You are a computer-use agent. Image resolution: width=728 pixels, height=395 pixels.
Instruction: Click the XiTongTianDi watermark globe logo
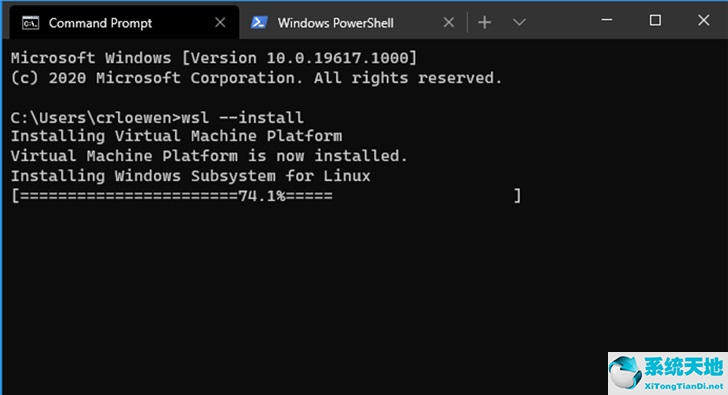(625, 372)
